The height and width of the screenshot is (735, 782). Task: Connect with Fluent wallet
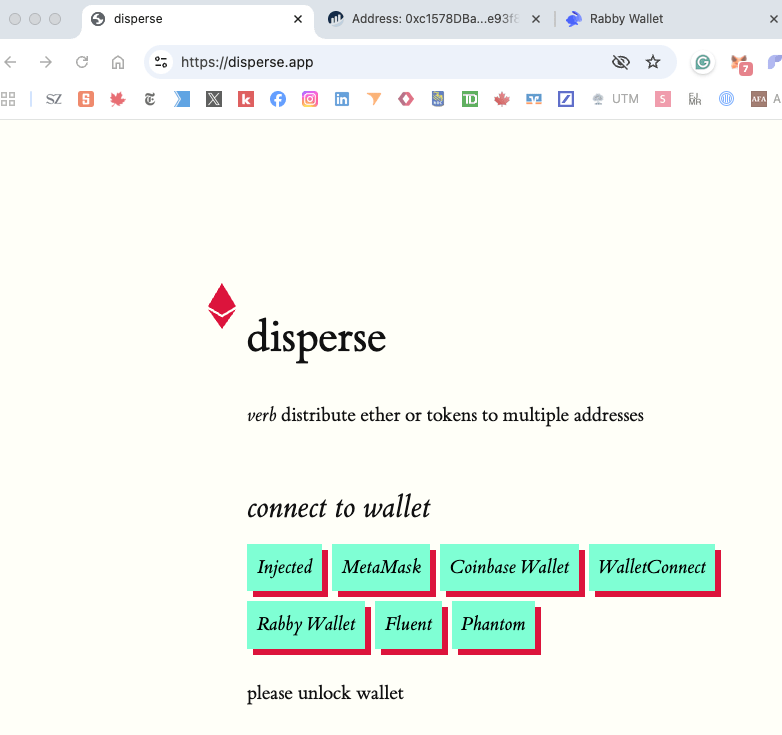[x=408, y=625]
